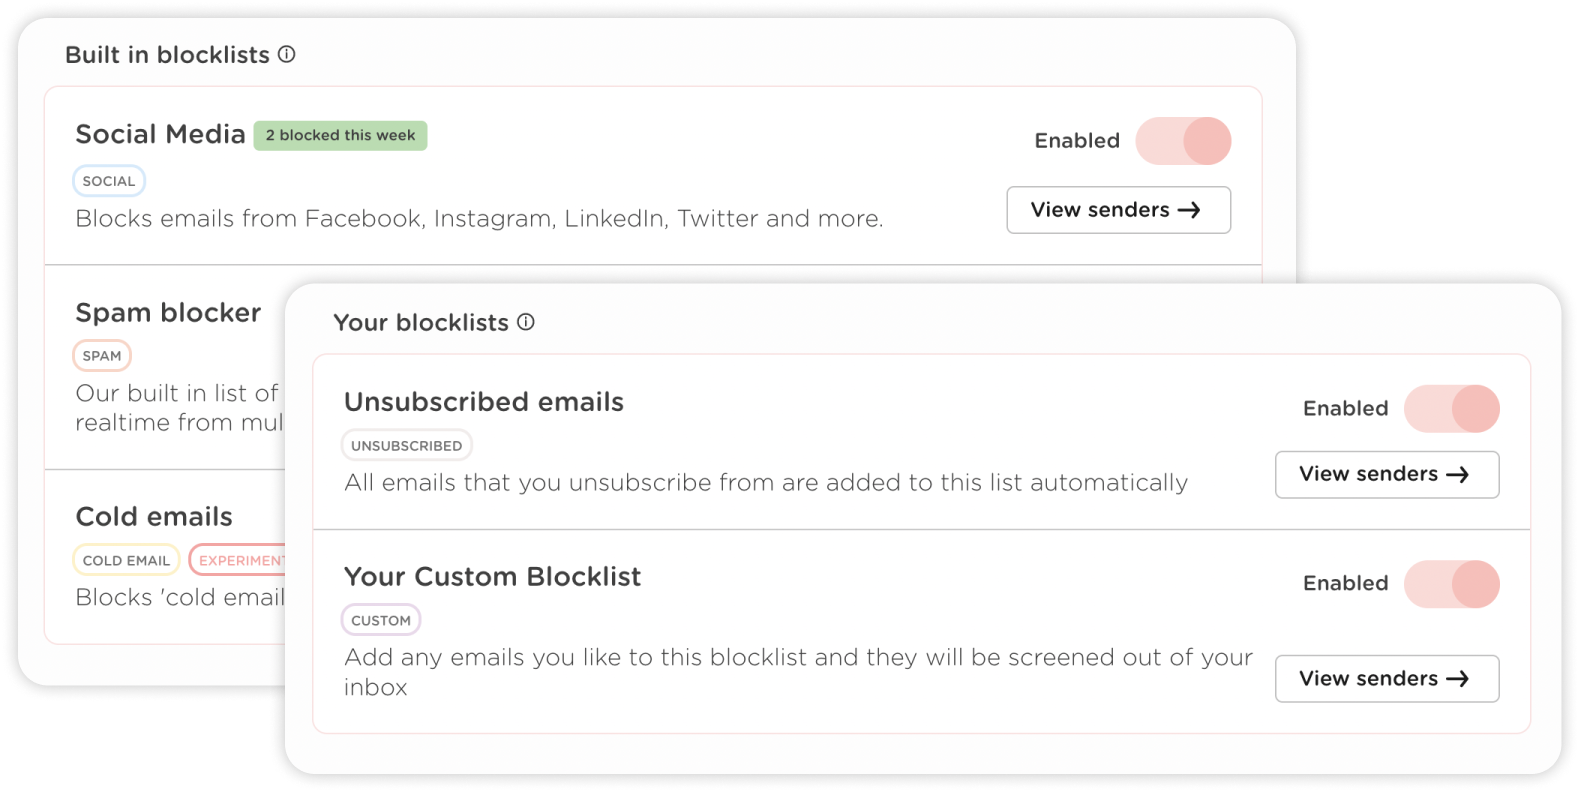Click the info icon beside "Your blocklists"
This screenshot has width=1580, height=792.
(527, 322)
